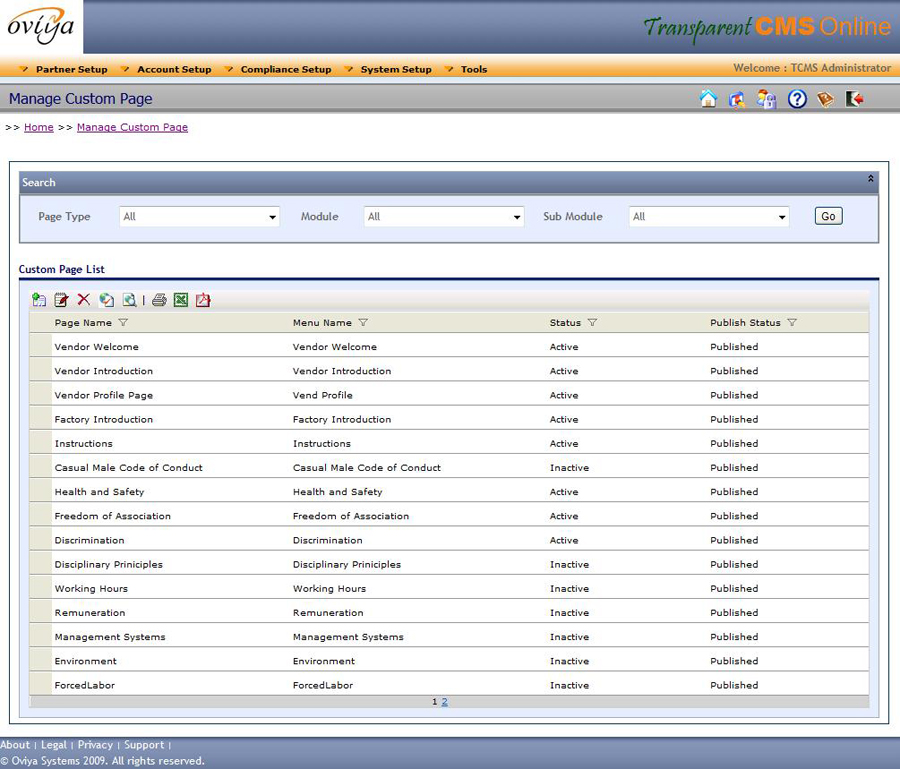Click Vend Profile in Menu Name column
The height and width of the screenshot is (769, 900).
323,395
